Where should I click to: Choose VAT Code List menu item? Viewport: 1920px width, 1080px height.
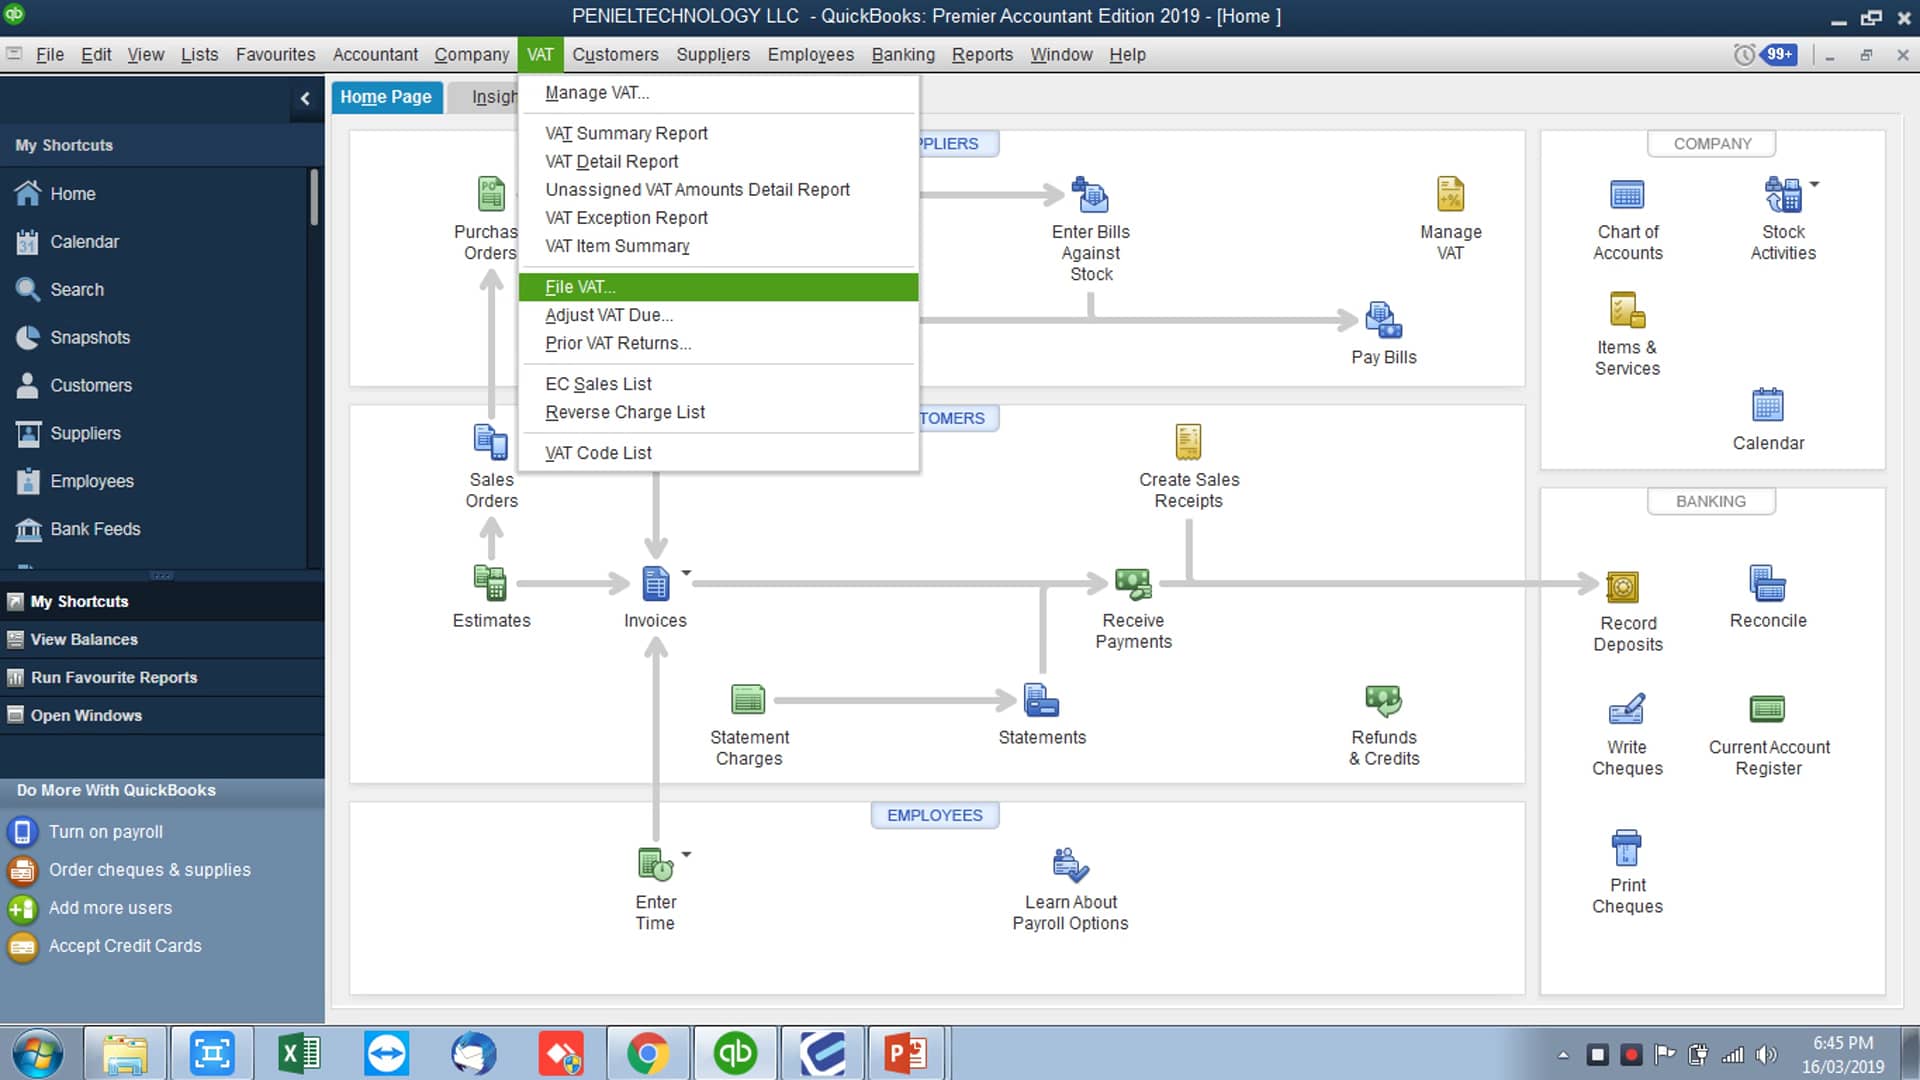point(718,453)
